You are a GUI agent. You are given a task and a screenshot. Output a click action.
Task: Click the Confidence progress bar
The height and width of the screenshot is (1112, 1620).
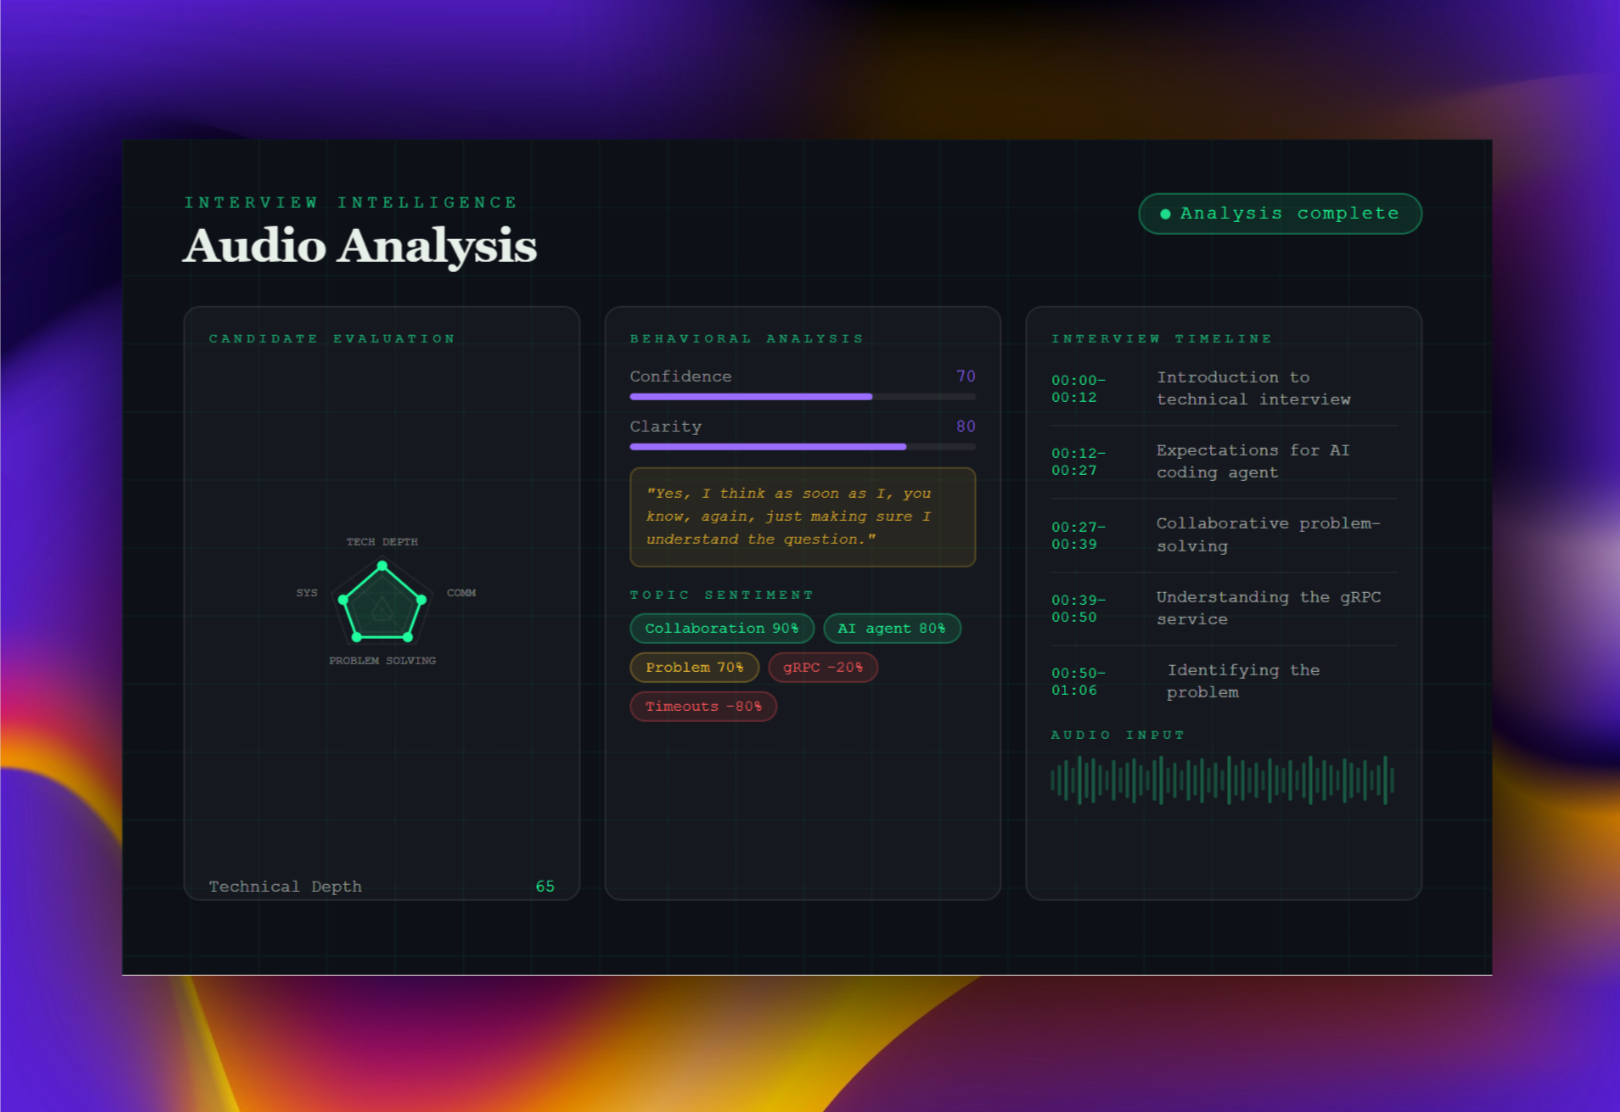click(x=802, y=397)
